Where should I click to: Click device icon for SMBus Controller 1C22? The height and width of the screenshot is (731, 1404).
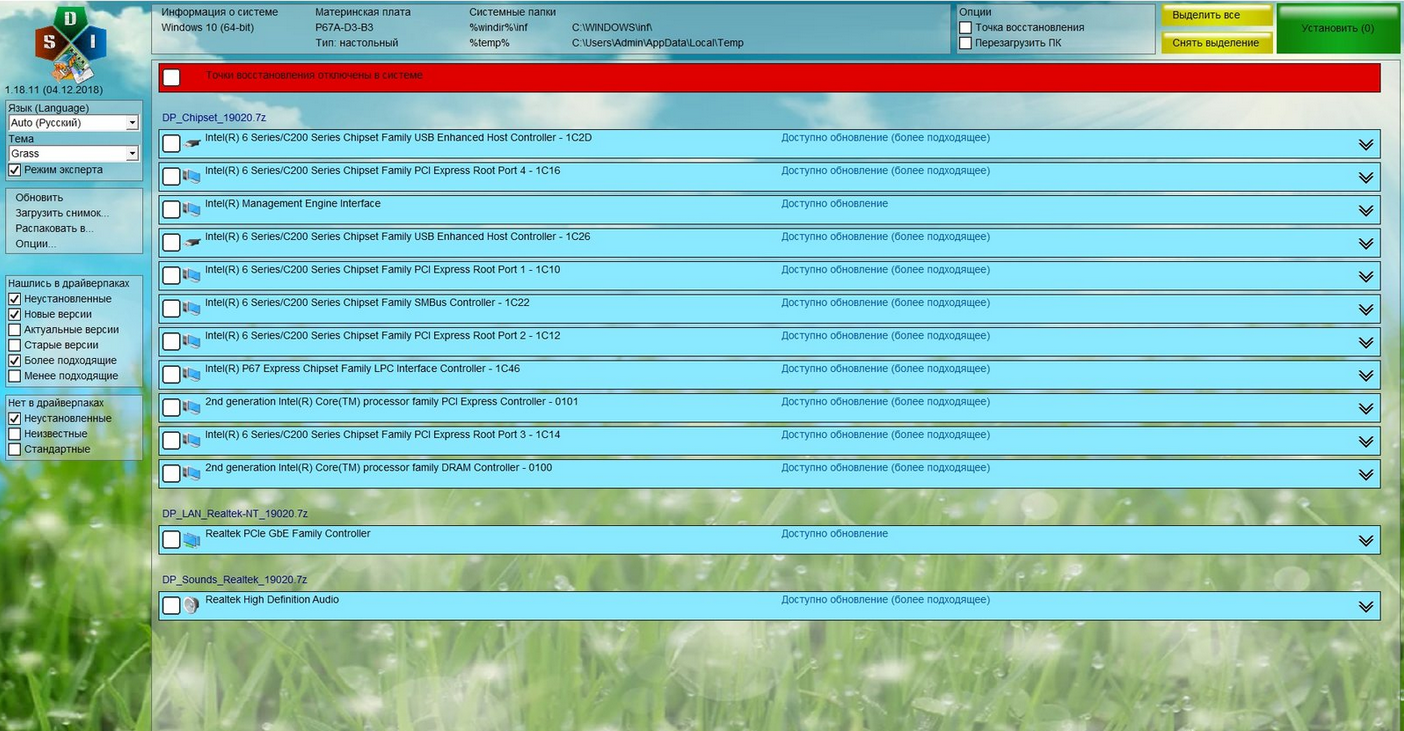pos(192,309)
